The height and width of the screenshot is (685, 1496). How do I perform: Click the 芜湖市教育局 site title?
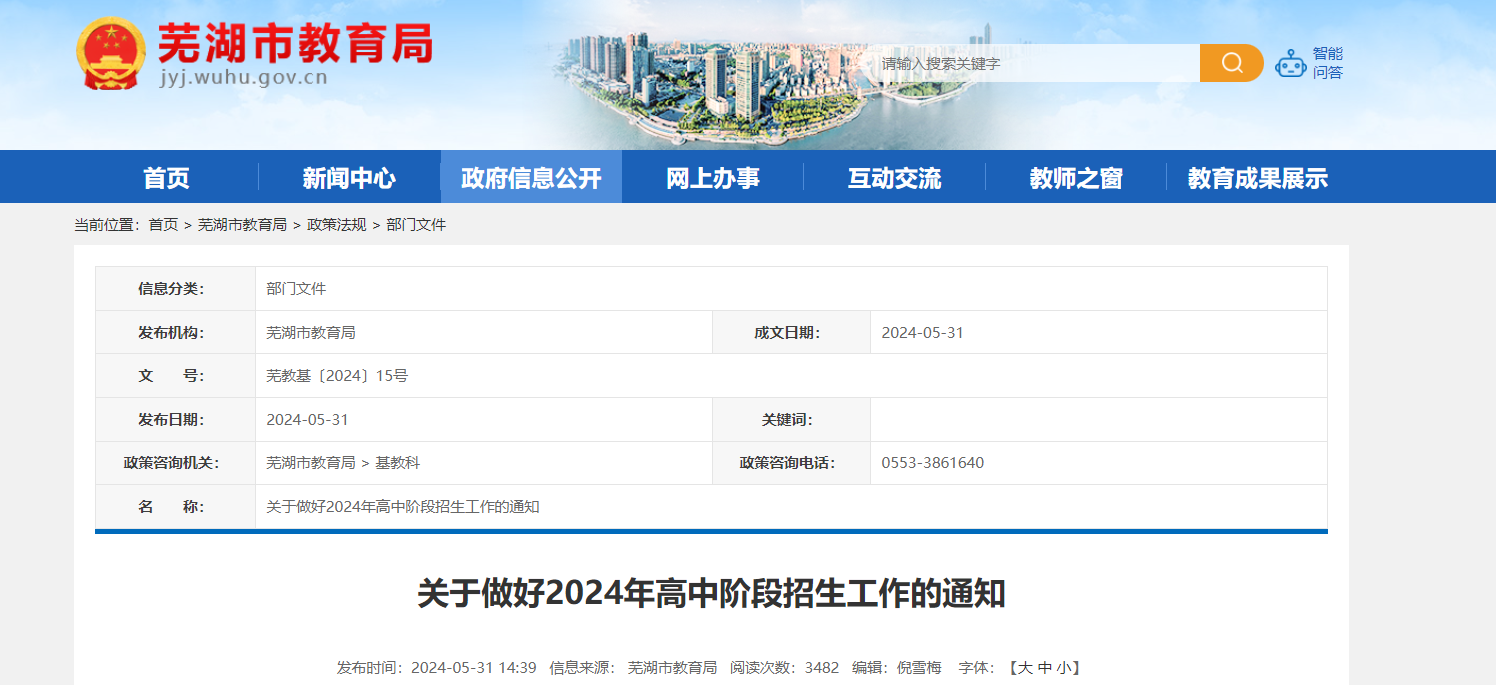296,43
